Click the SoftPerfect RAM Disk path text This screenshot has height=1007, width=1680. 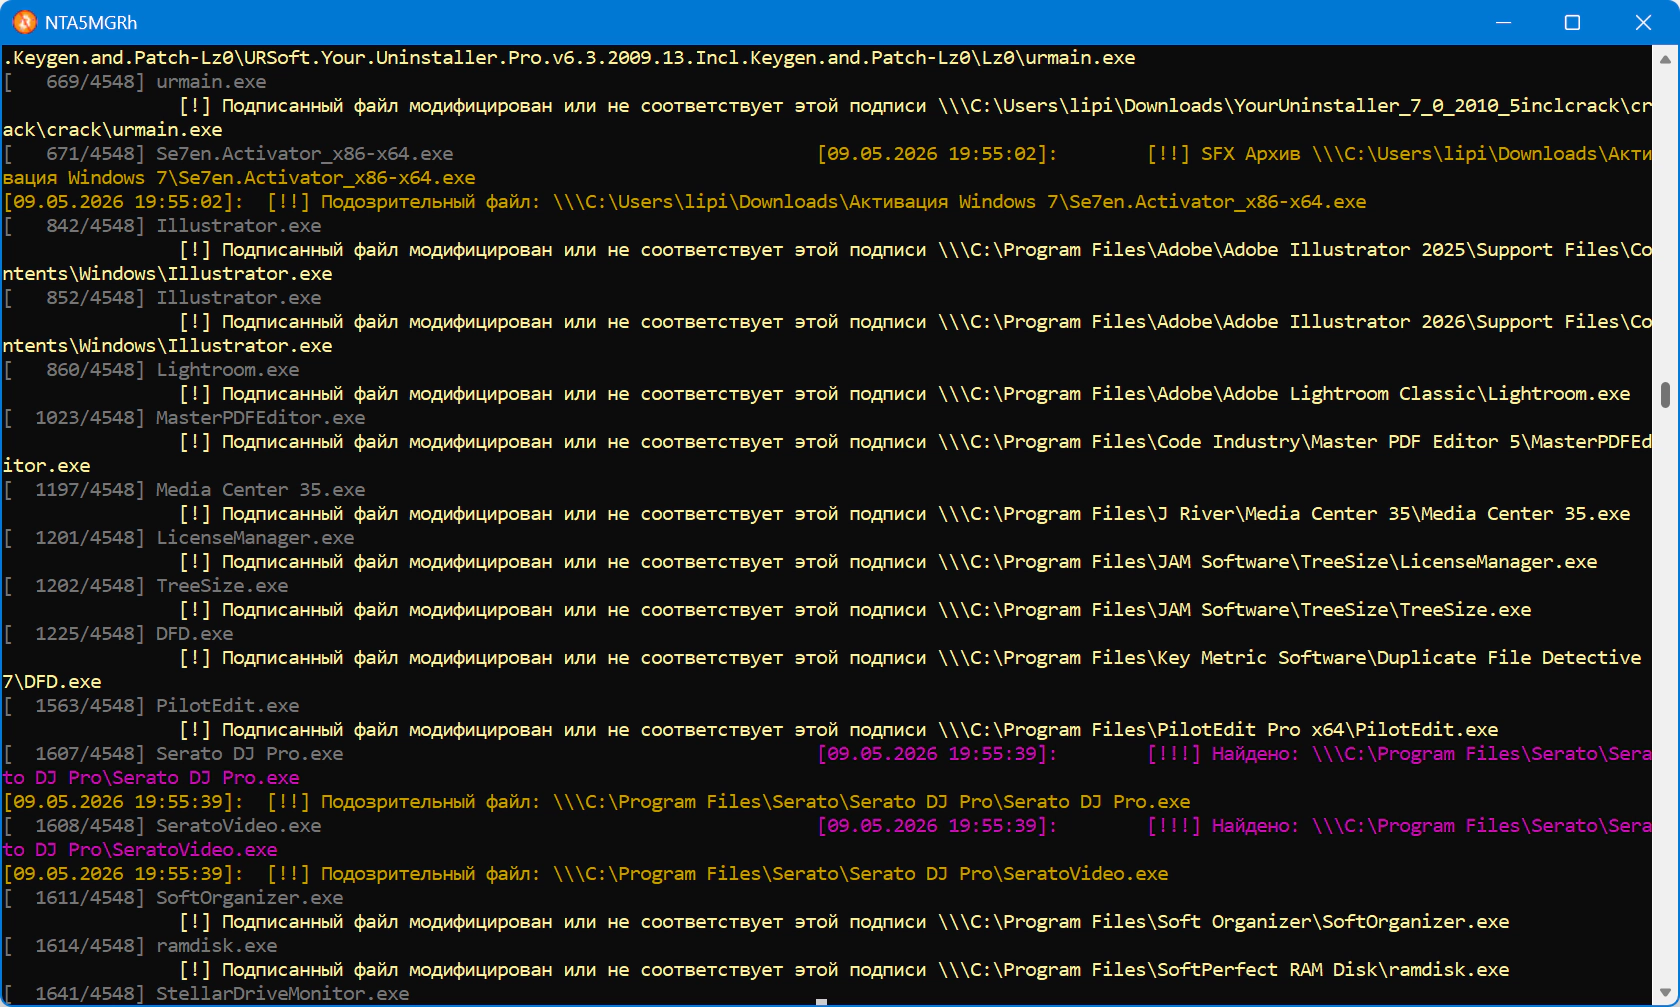coord(1224,970)
